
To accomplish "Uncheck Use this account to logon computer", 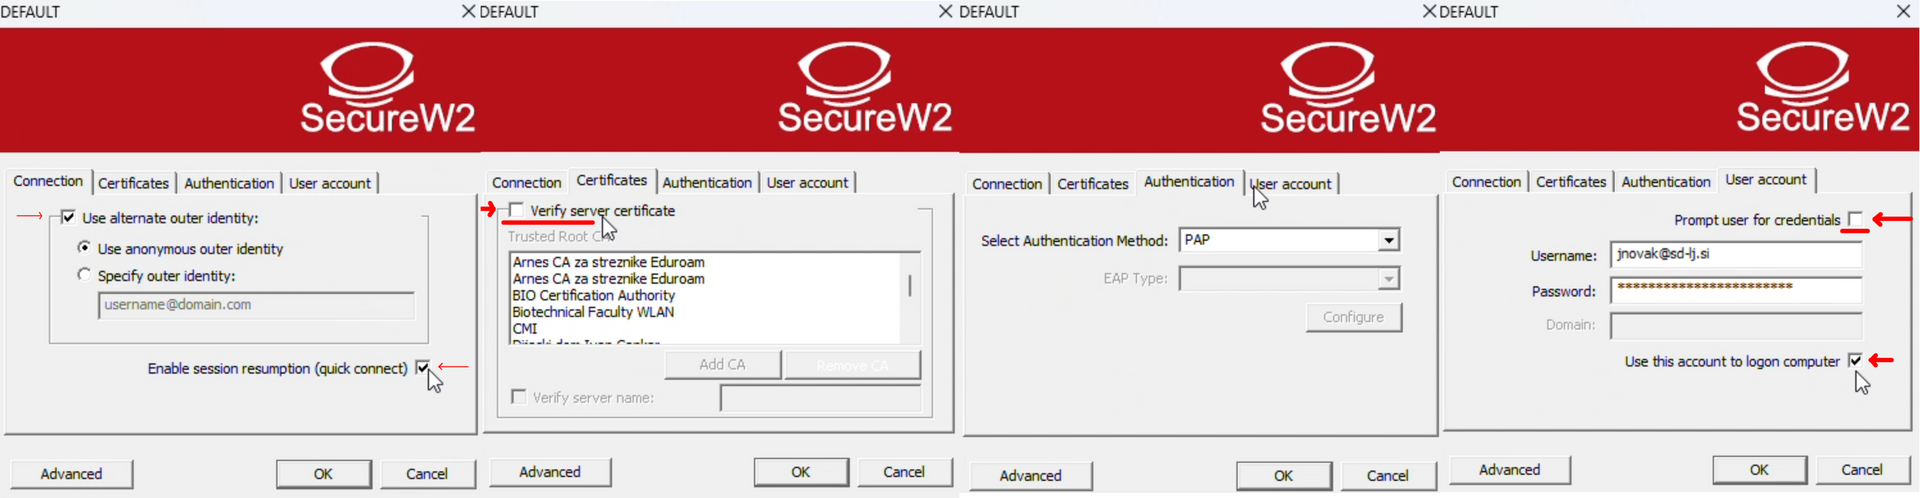I will [x=1855, y=361].
